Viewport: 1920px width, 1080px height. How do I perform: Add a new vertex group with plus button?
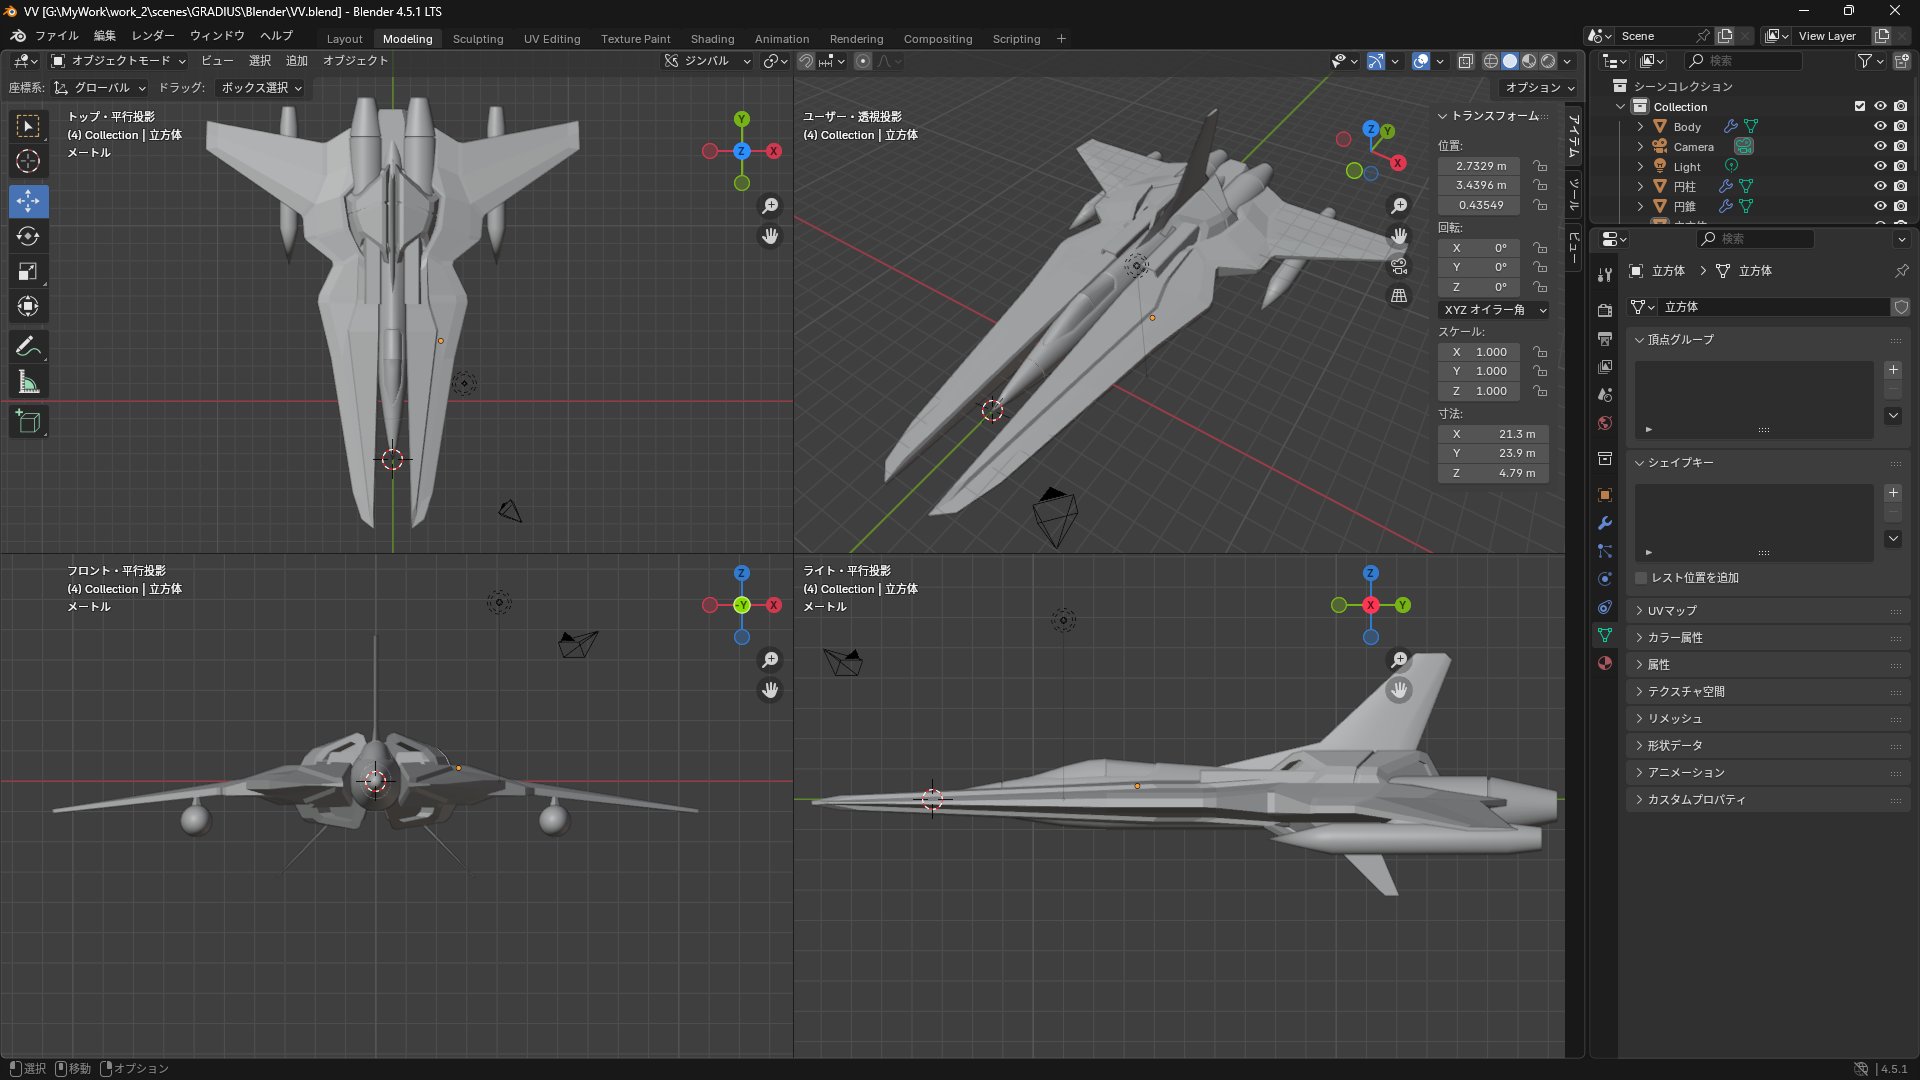[1893, 370]
